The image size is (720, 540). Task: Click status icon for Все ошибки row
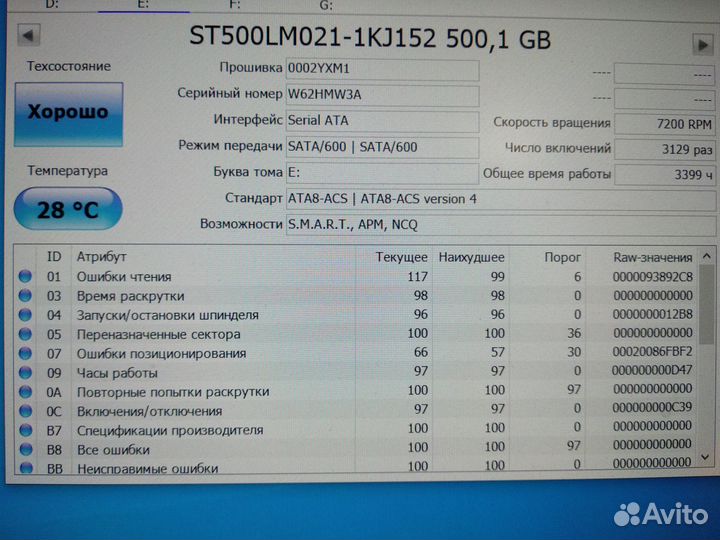click(26, 450)
